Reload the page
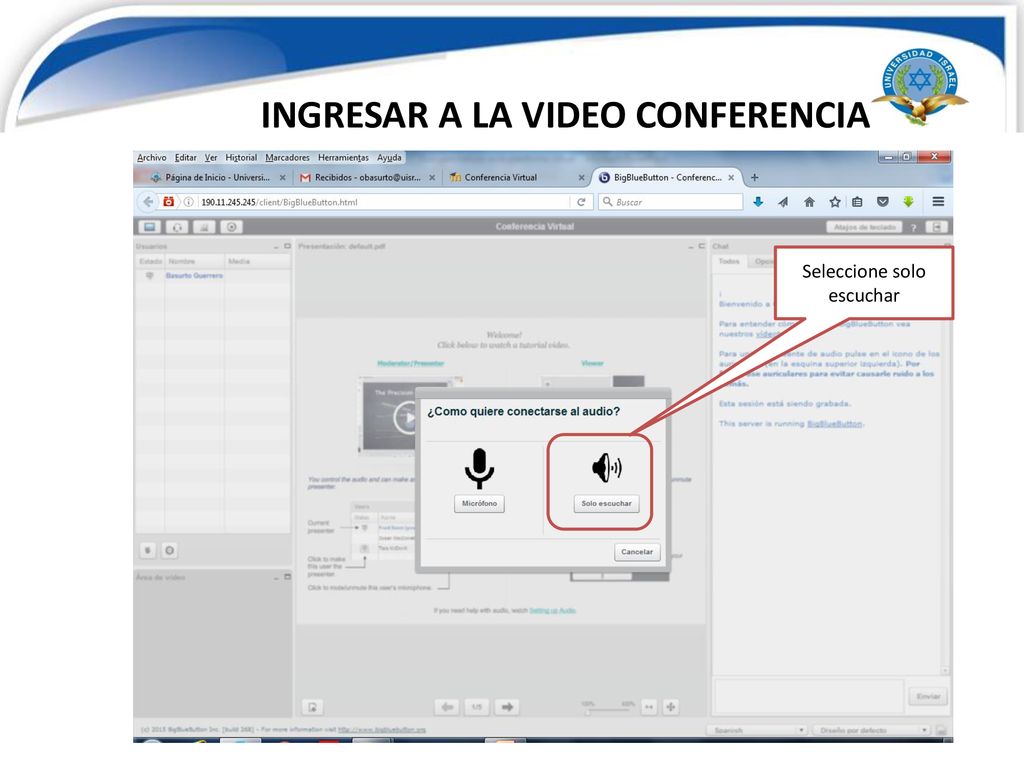The height and width of the screenshot is (768, 1024). (581, 202)
